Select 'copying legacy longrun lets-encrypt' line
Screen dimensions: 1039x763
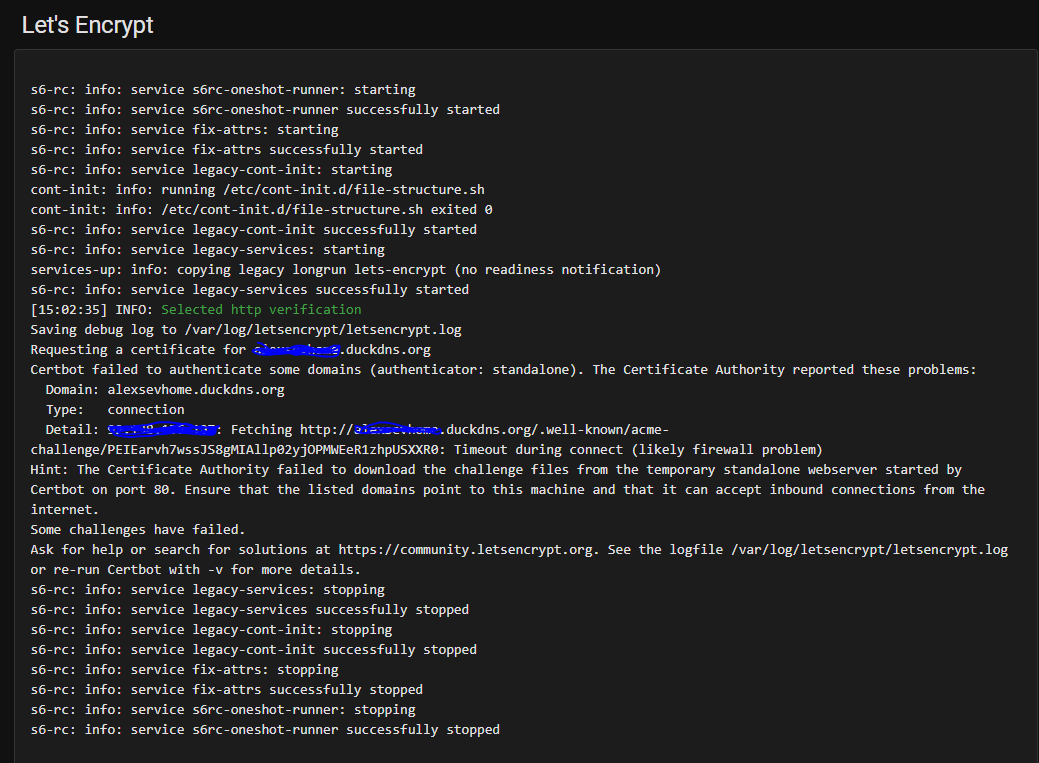pyautogui.click(x=346, y=269)
